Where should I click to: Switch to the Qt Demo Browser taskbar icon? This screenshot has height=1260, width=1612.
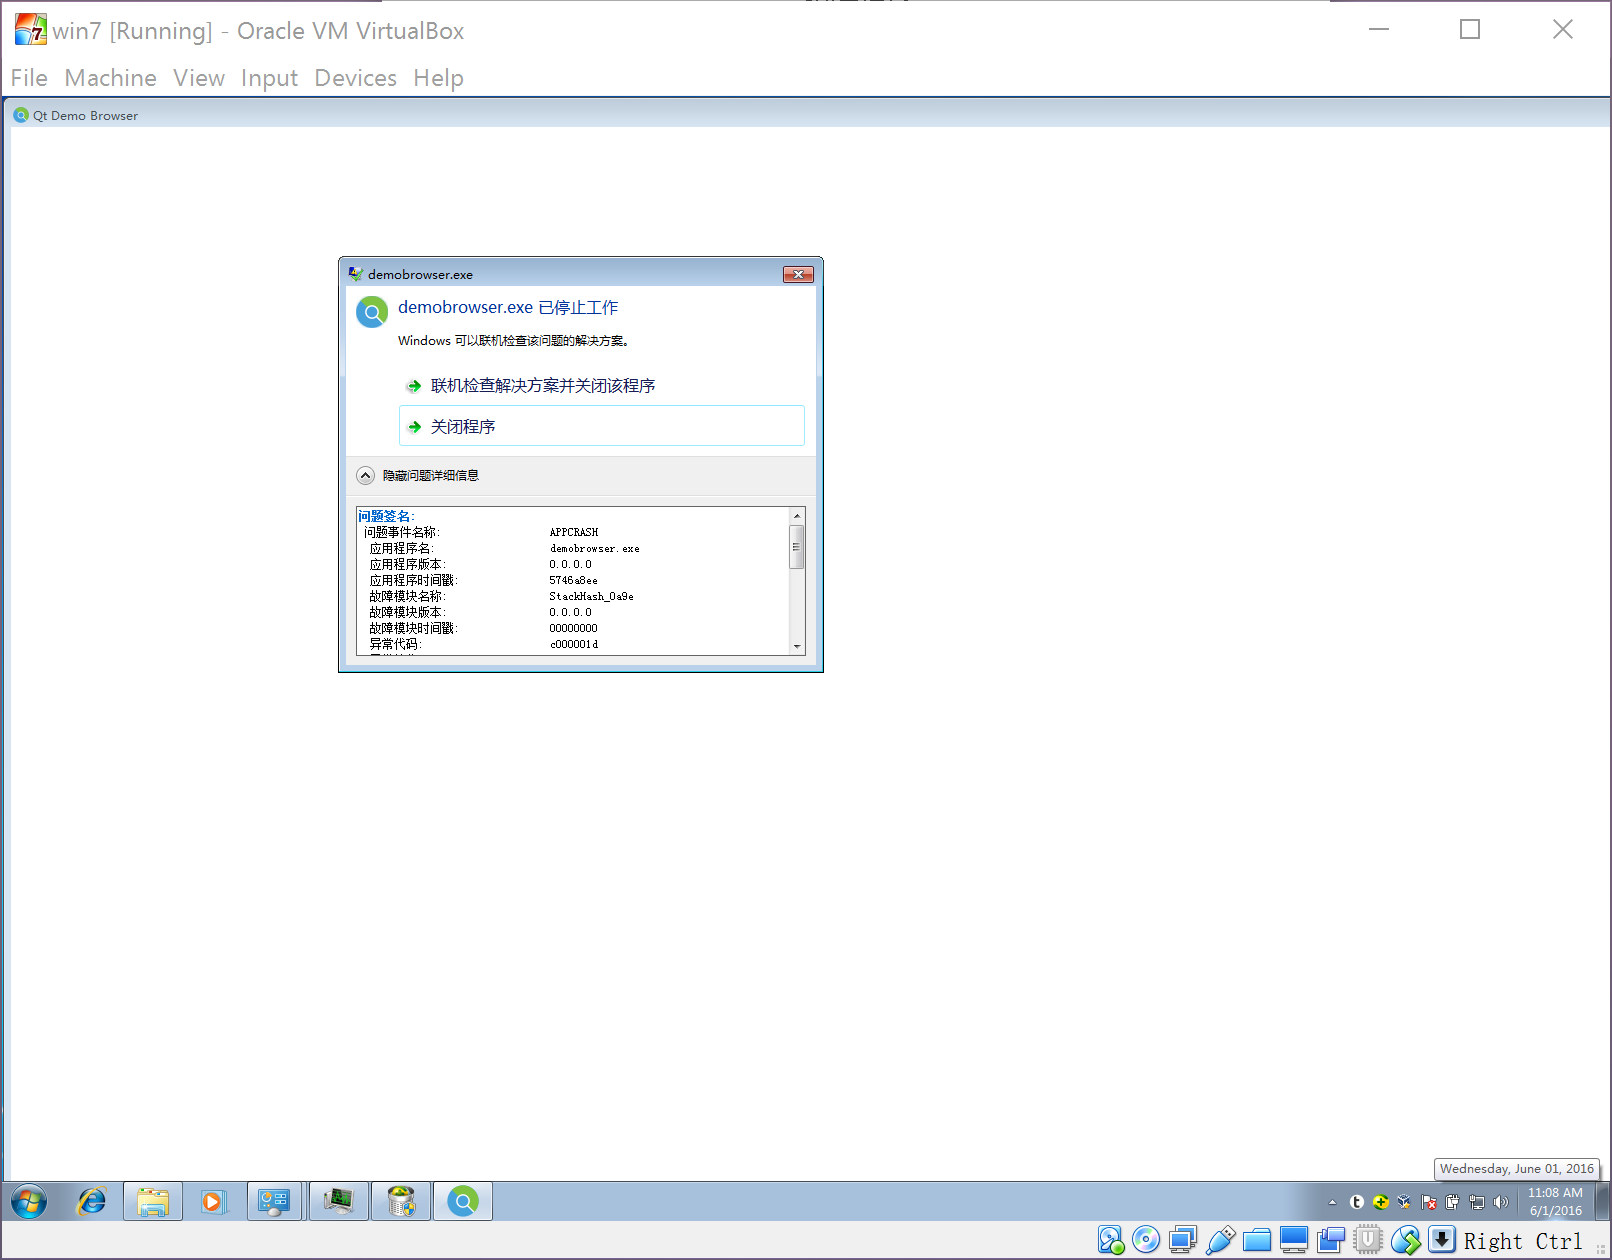tap(463, 1201)
